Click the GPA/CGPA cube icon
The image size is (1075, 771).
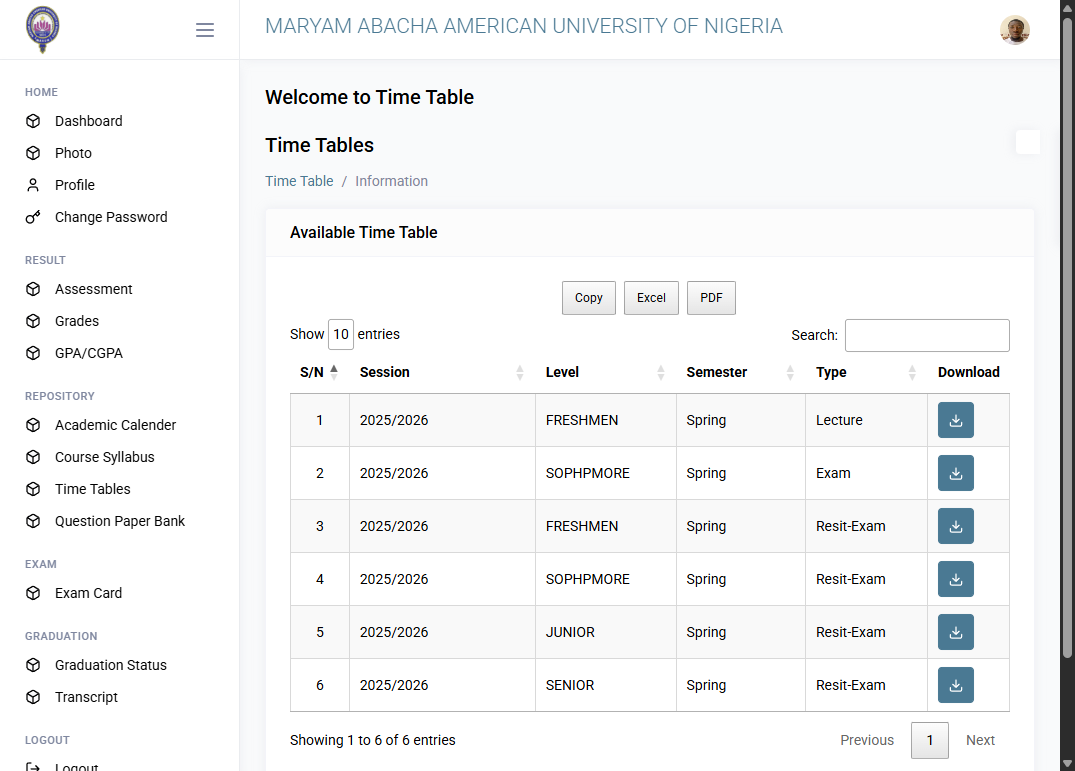(x=33, y=353)
